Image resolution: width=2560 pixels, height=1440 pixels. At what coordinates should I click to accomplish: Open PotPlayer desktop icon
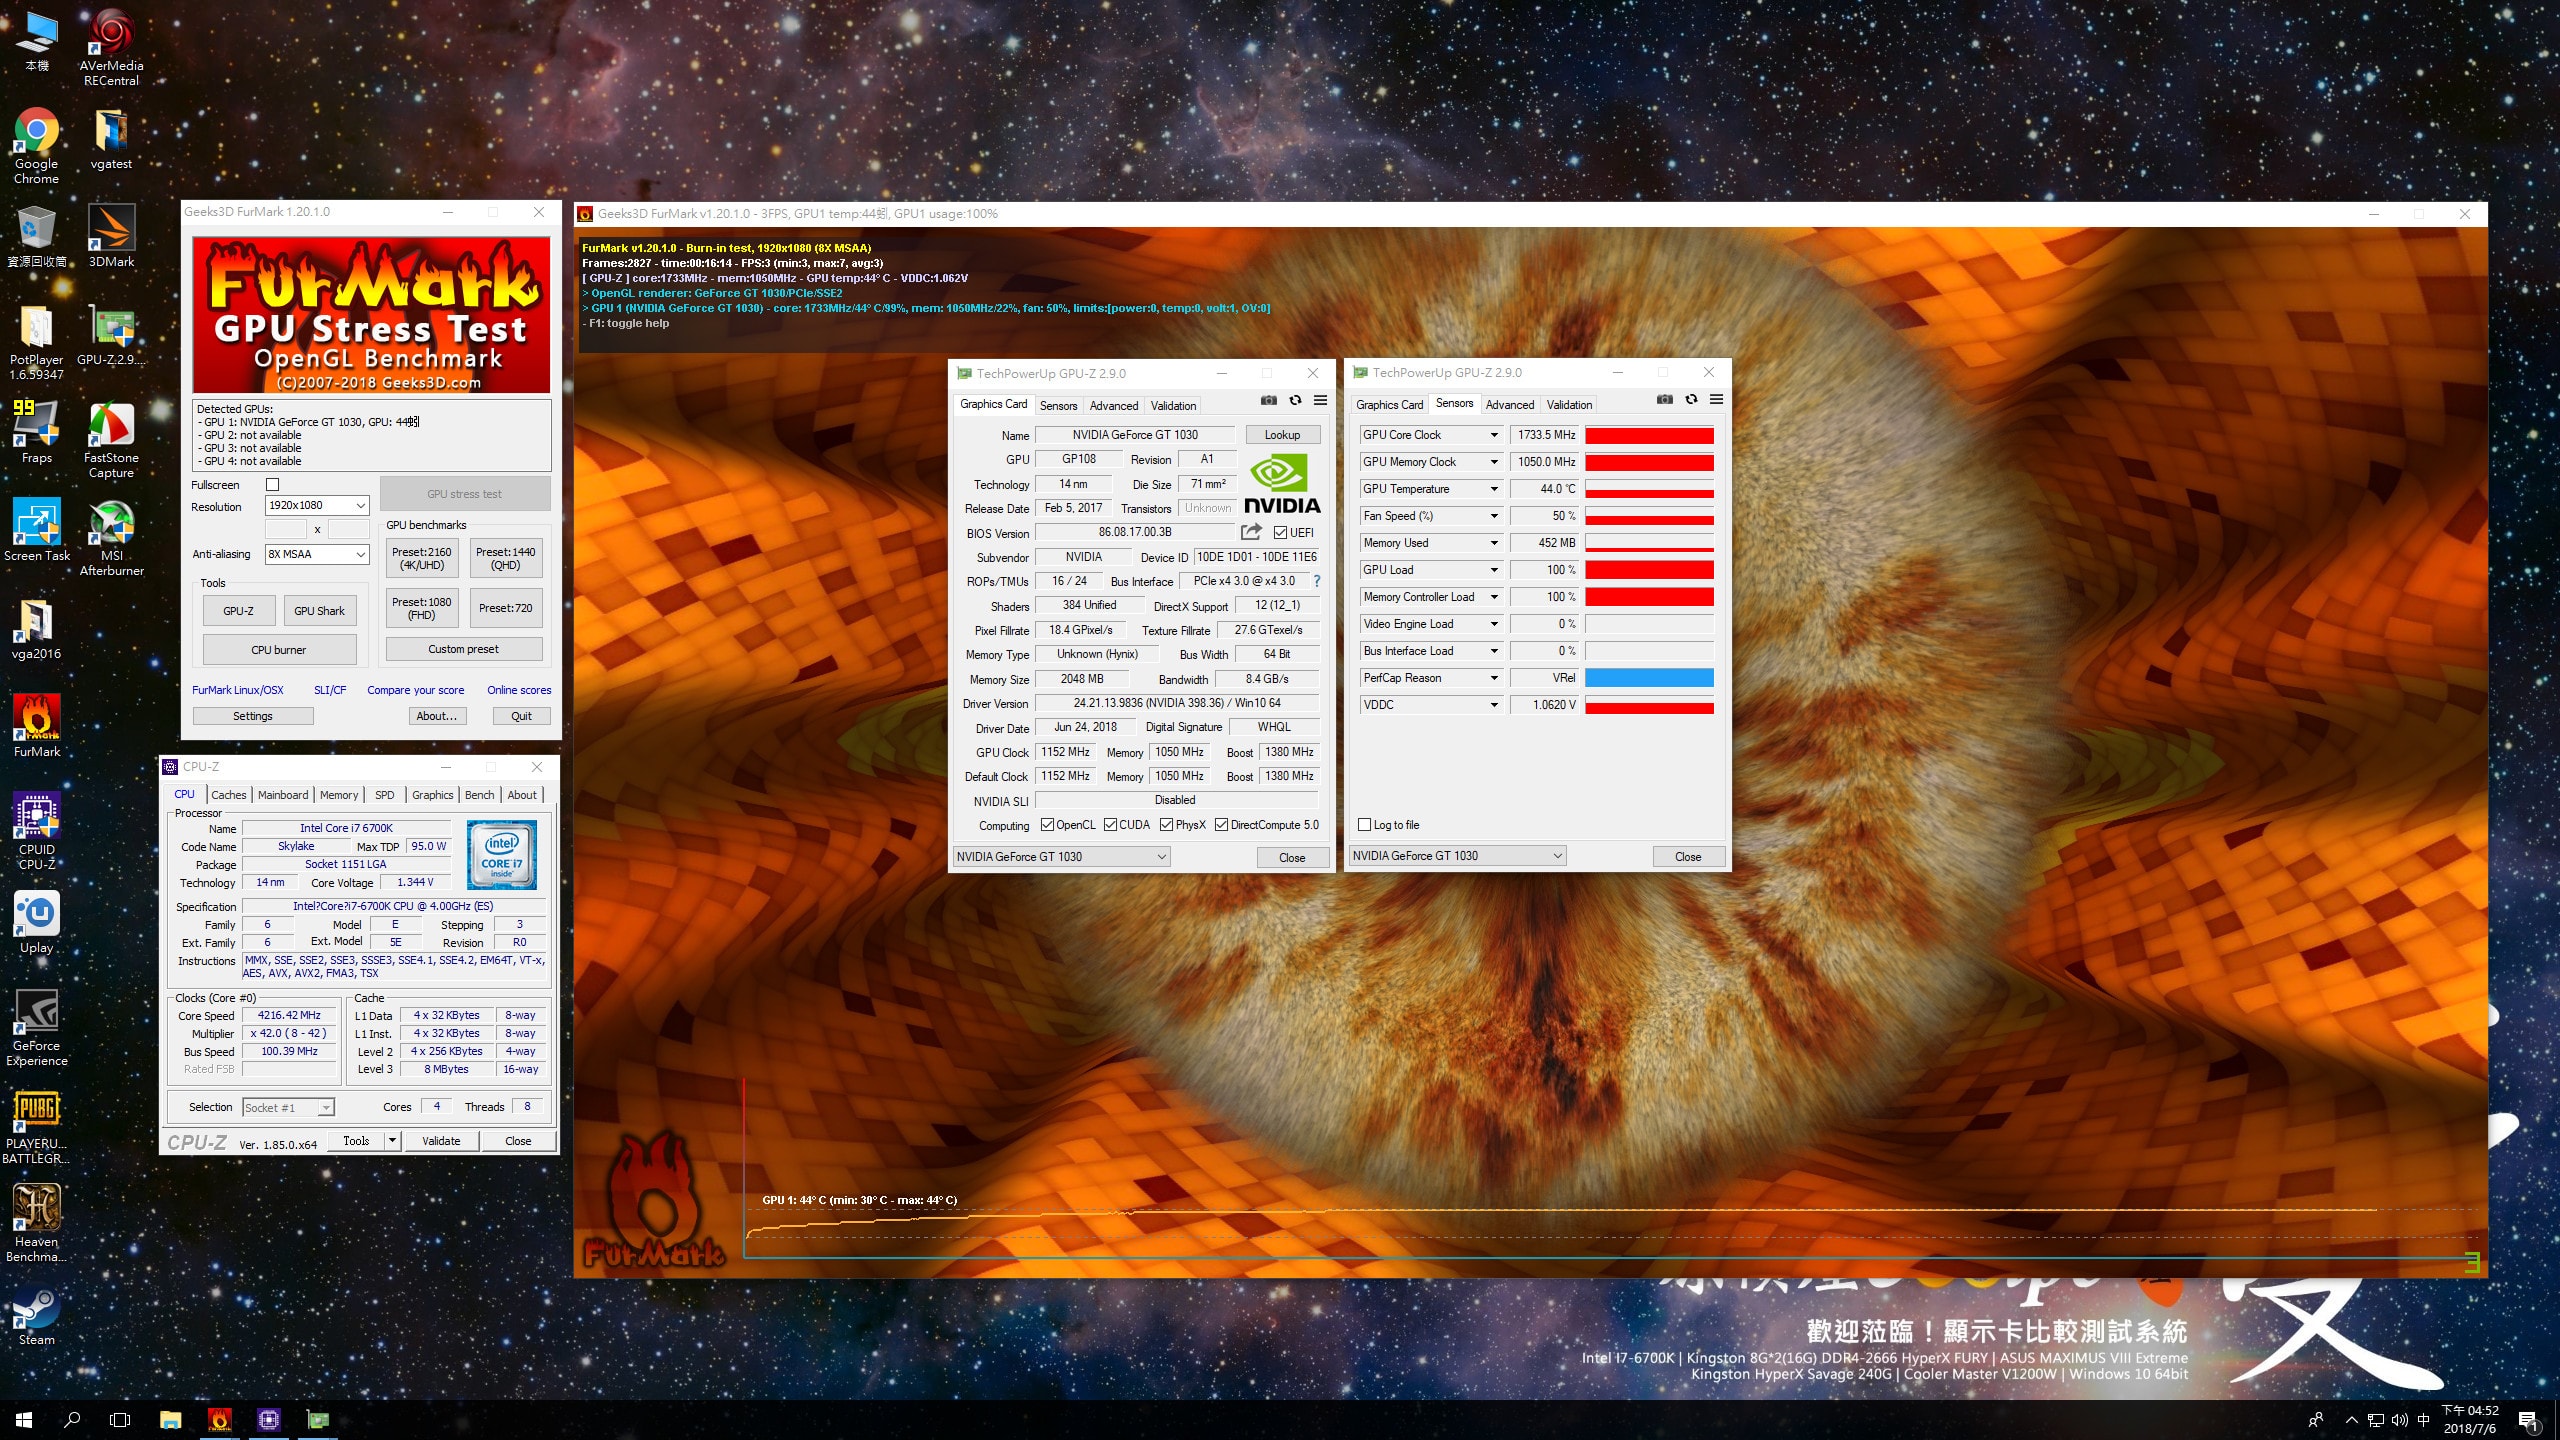(x=36, y=343)
